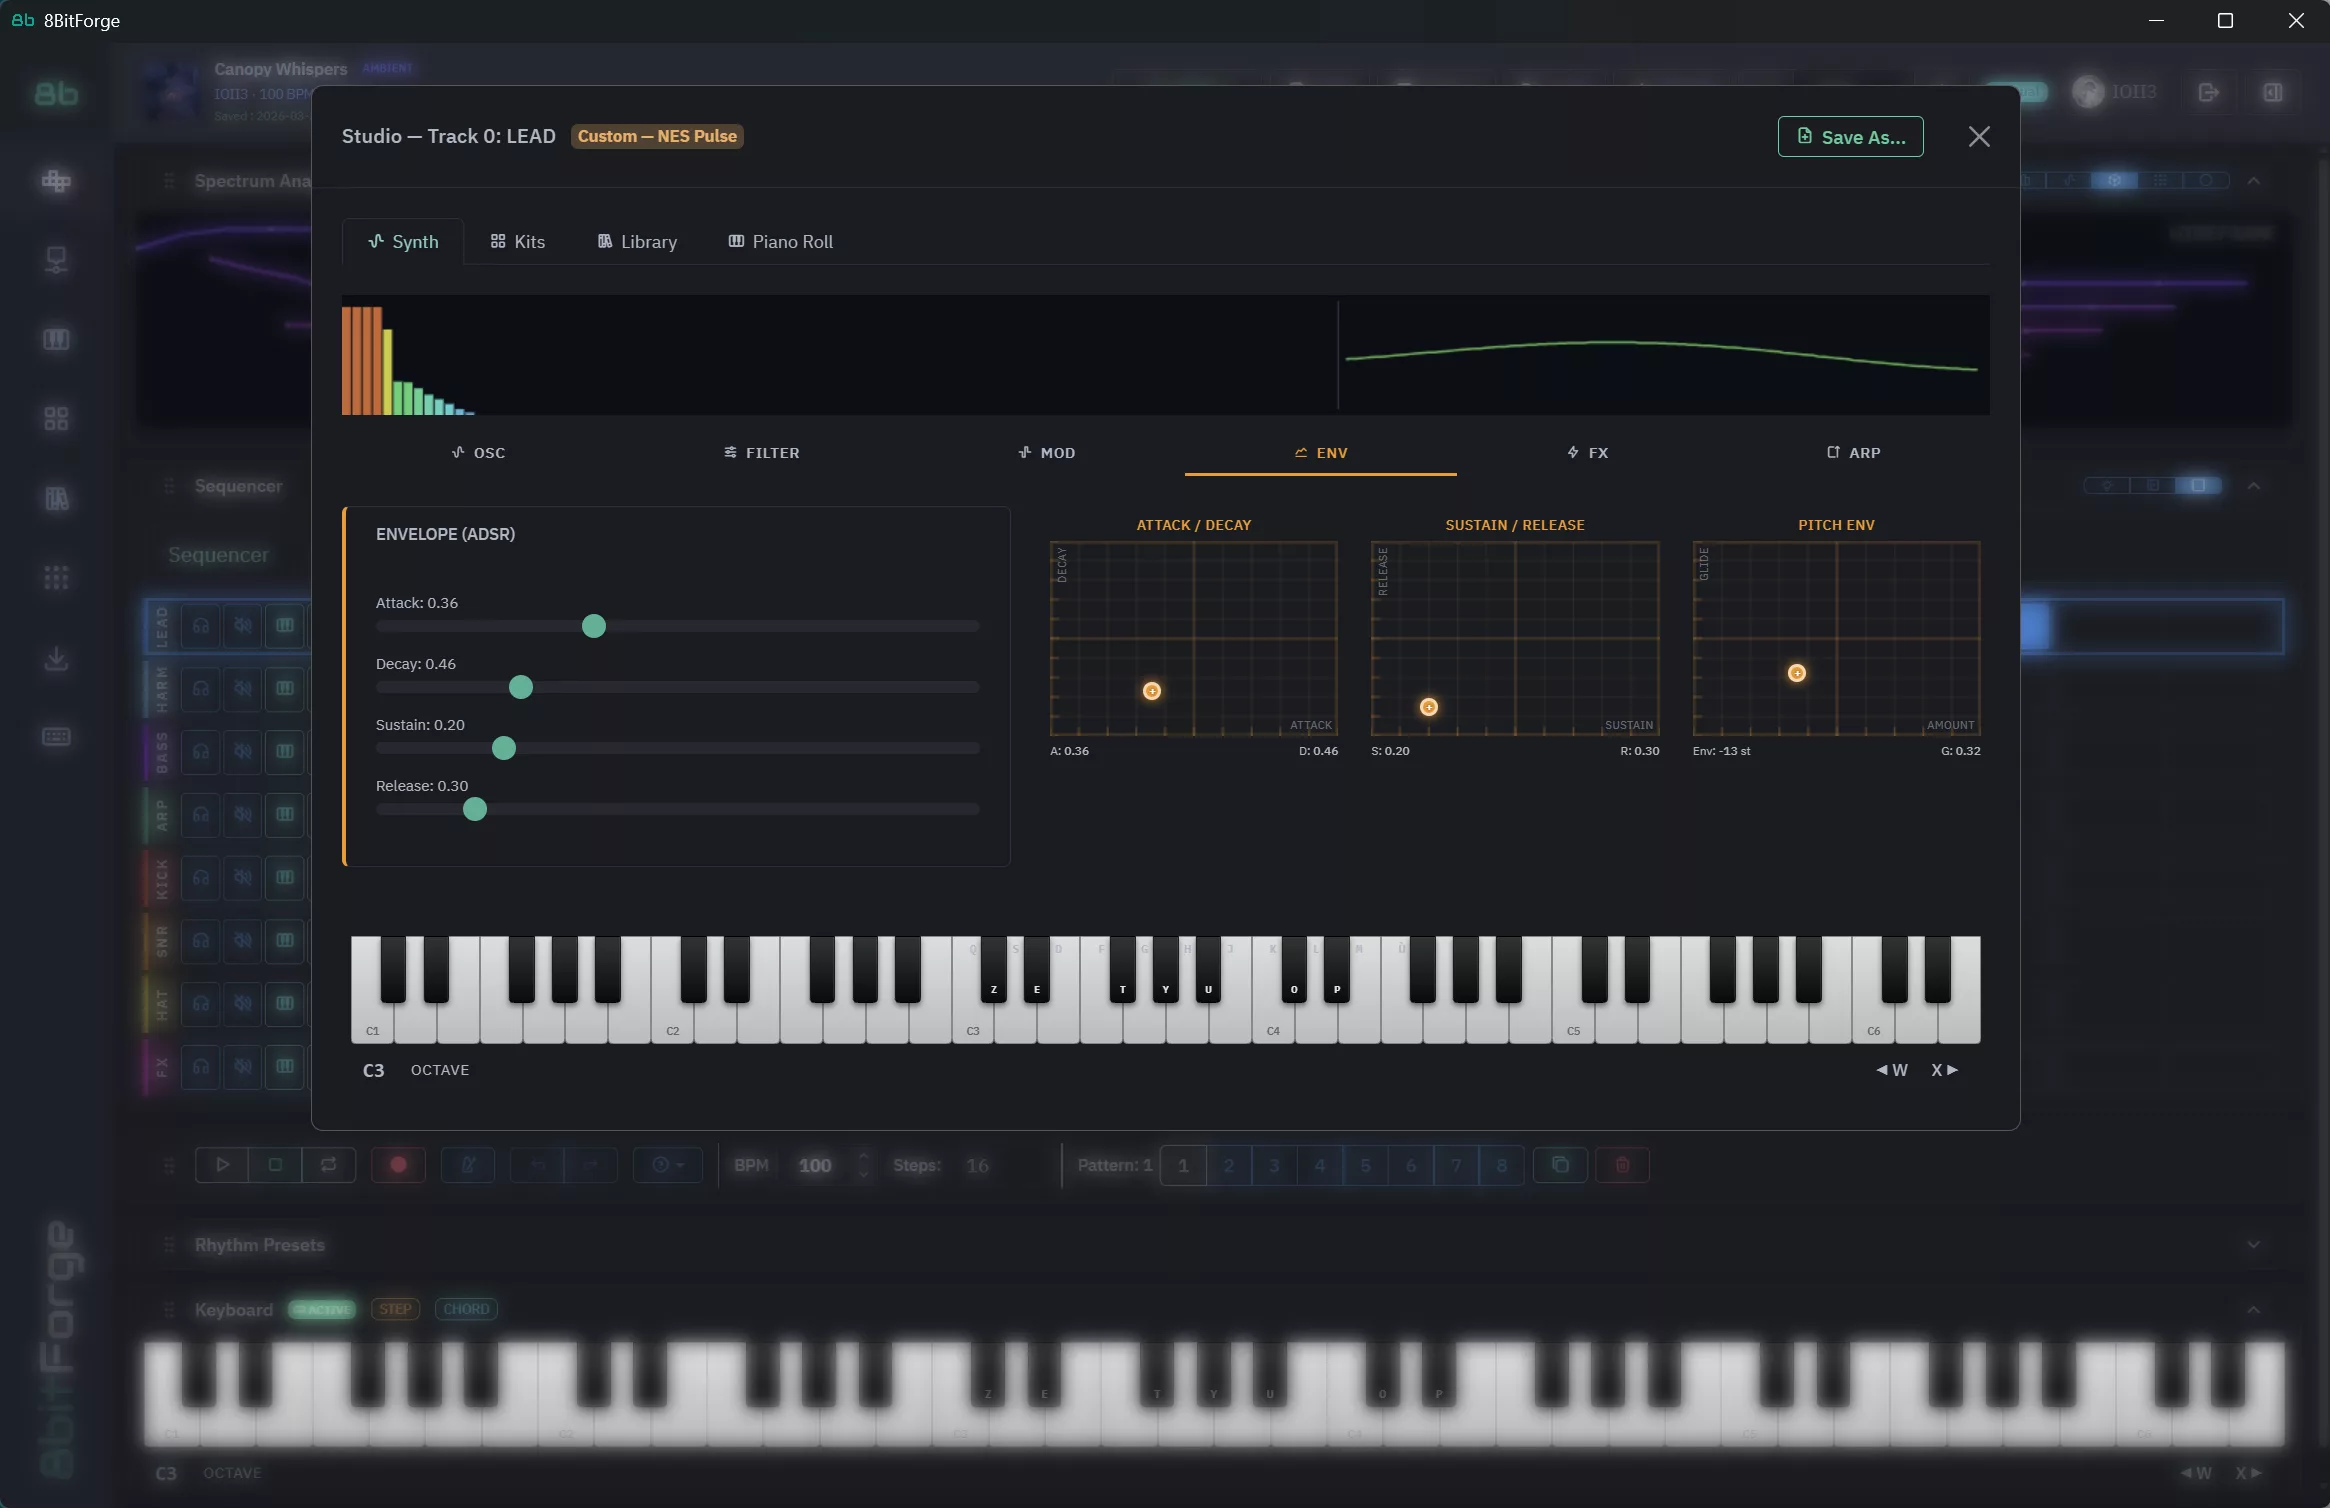
Task: Duplicate the pattern using the copy icon
Action: coord(1559,1164)
